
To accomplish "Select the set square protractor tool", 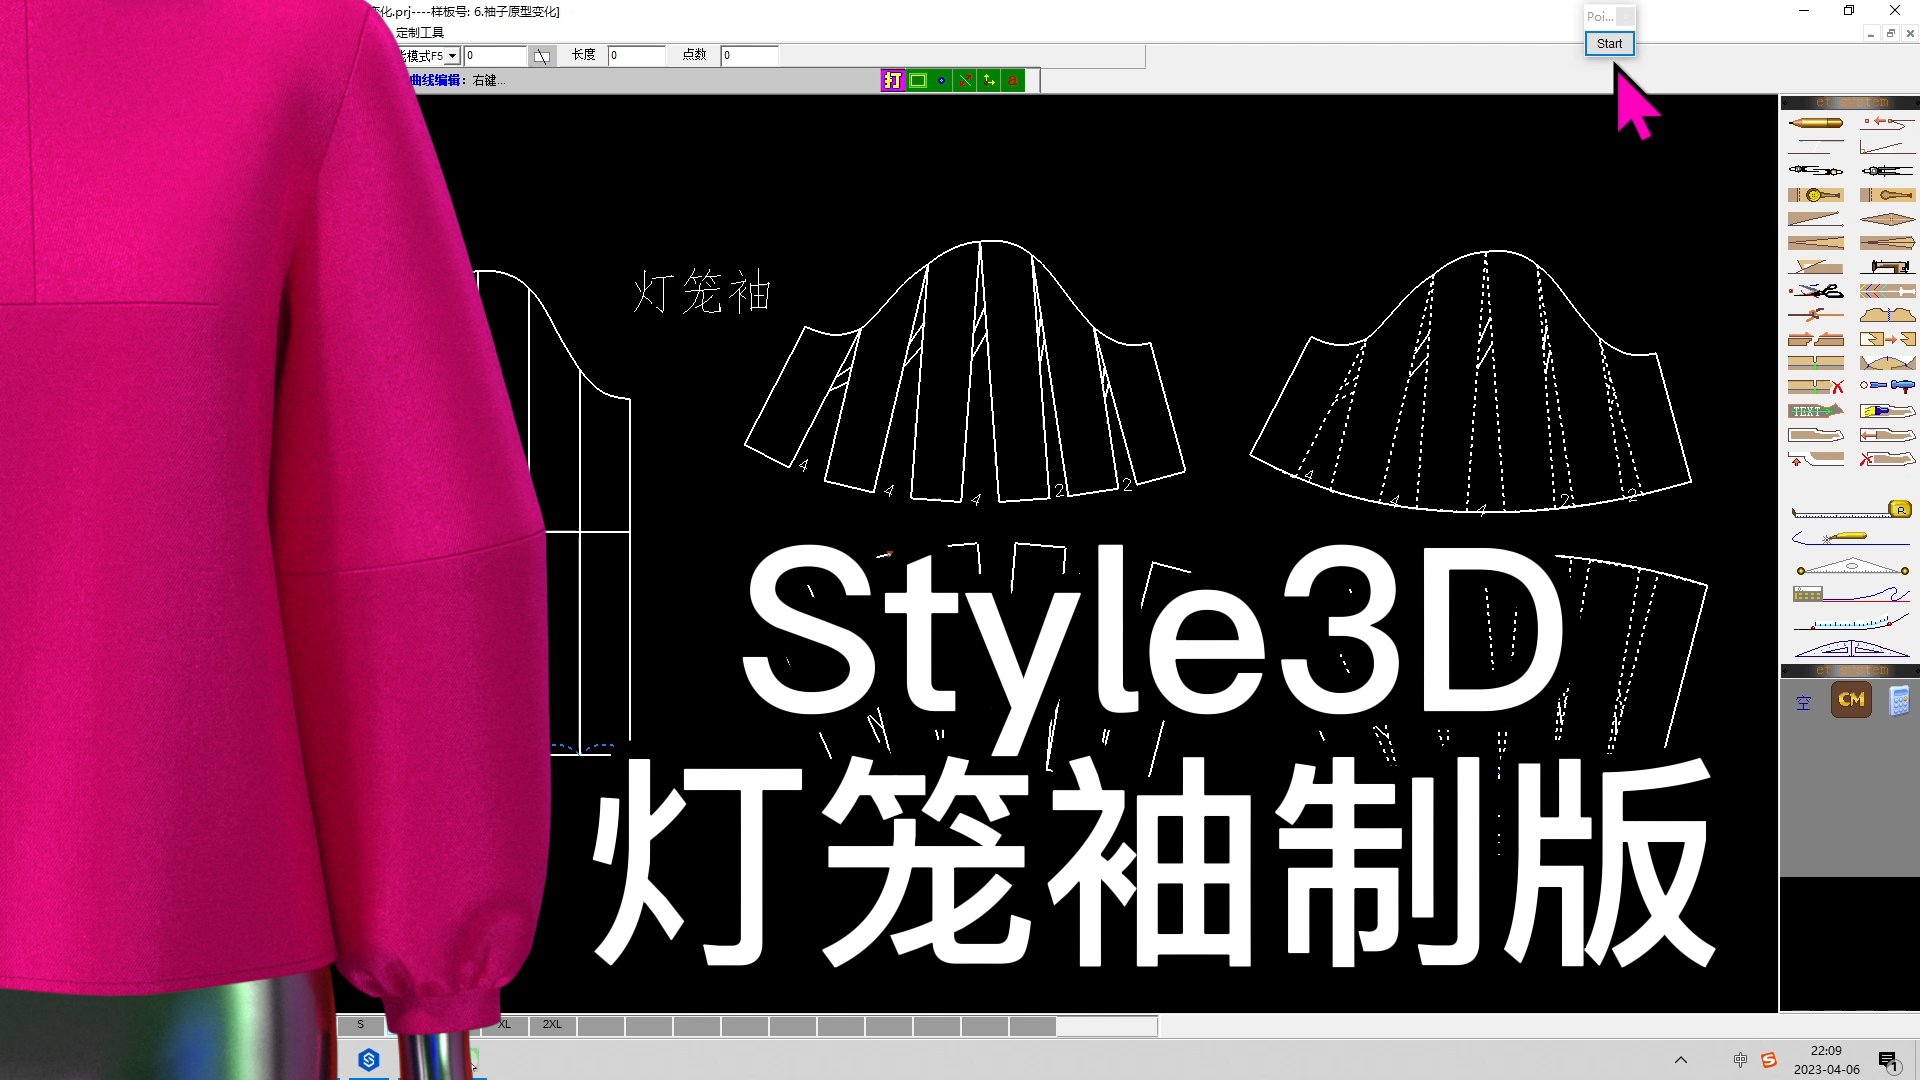I will click(x=1851, y=649).
